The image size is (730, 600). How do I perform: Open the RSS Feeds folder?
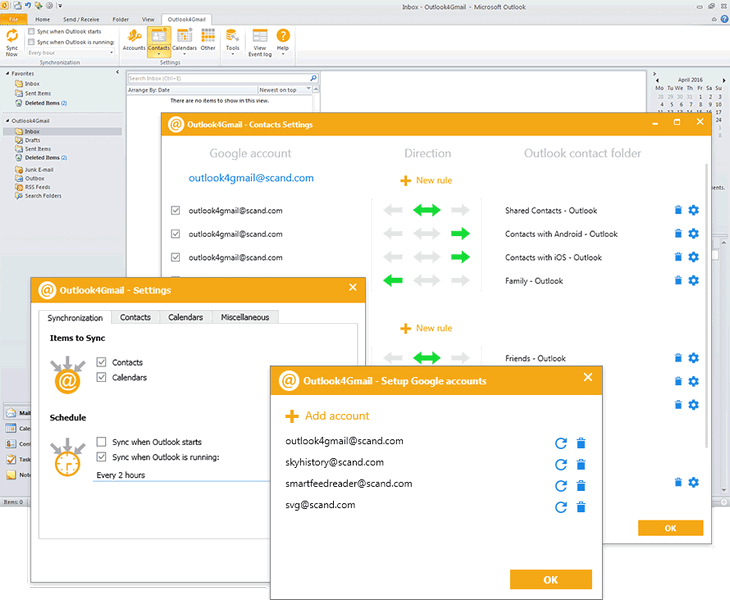[37, 187]
